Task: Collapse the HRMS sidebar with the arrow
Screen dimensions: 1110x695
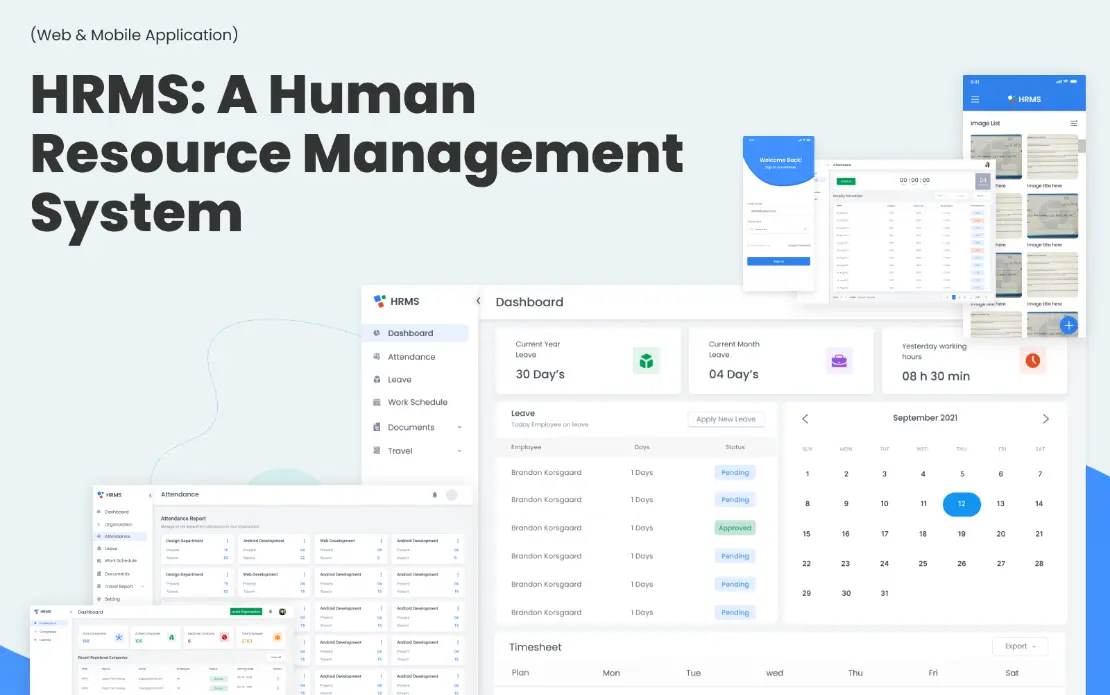Action: (477, 301)
